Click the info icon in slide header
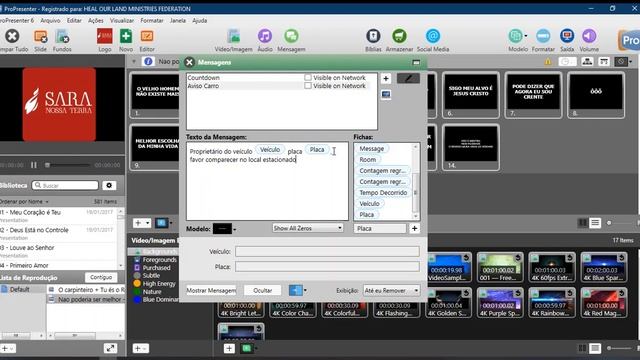Viewport: 640px width, 360px height. (148, 62)
